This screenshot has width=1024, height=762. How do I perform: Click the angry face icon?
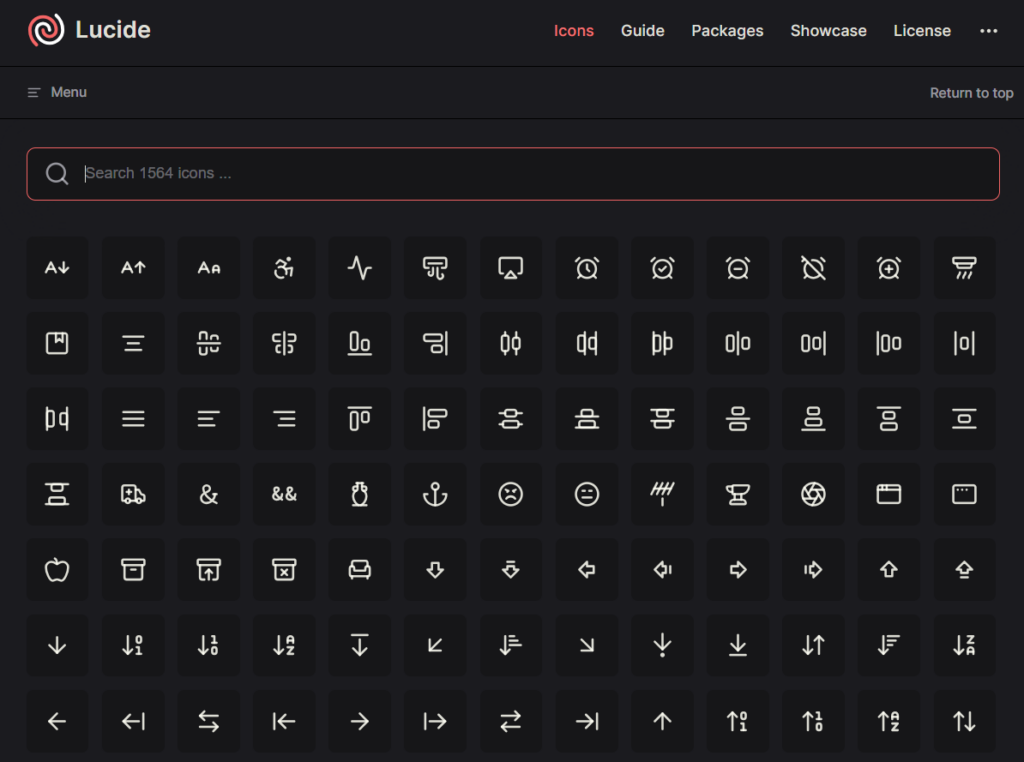coord(511,494)
